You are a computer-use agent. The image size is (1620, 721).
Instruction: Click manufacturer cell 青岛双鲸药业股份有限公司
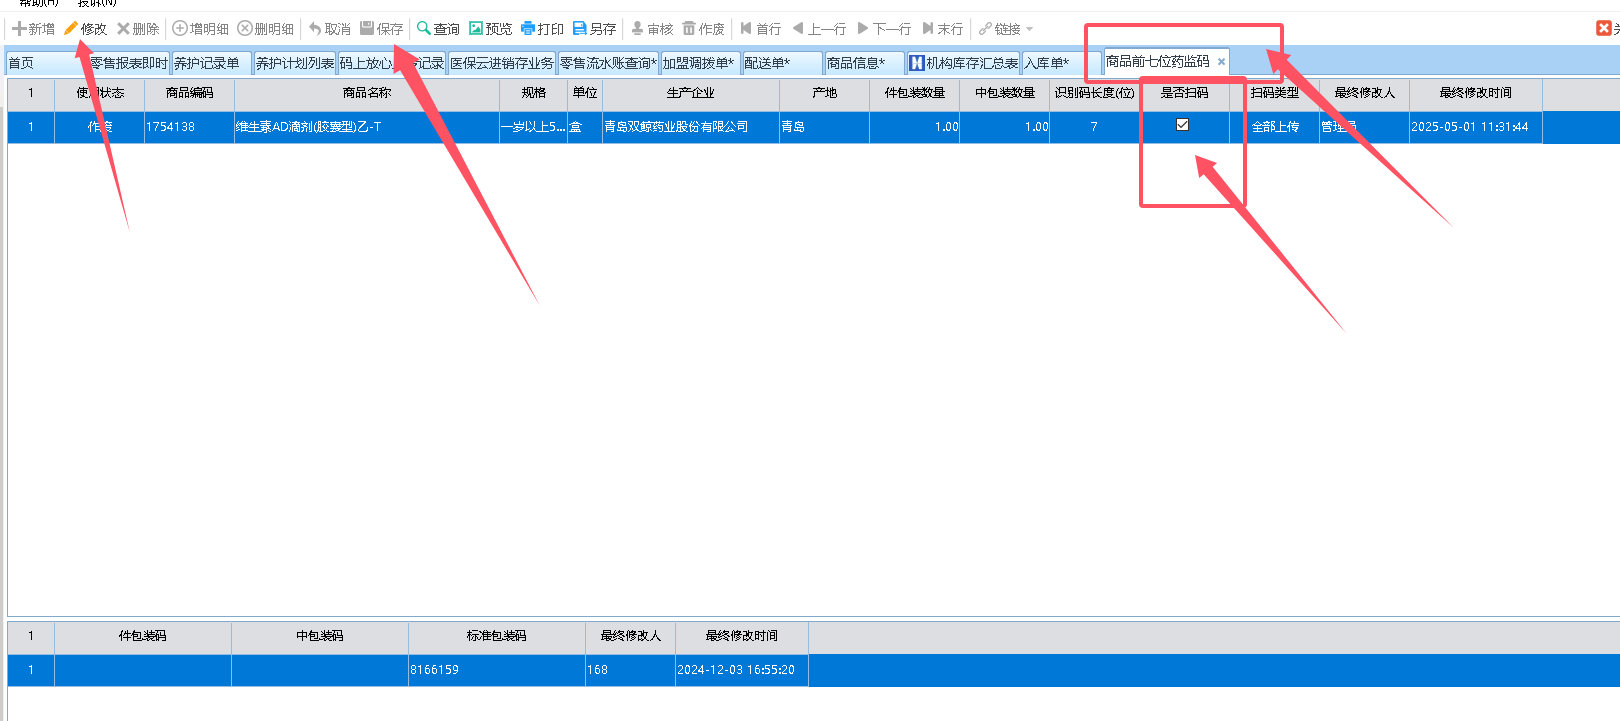(x=691, y=127)
